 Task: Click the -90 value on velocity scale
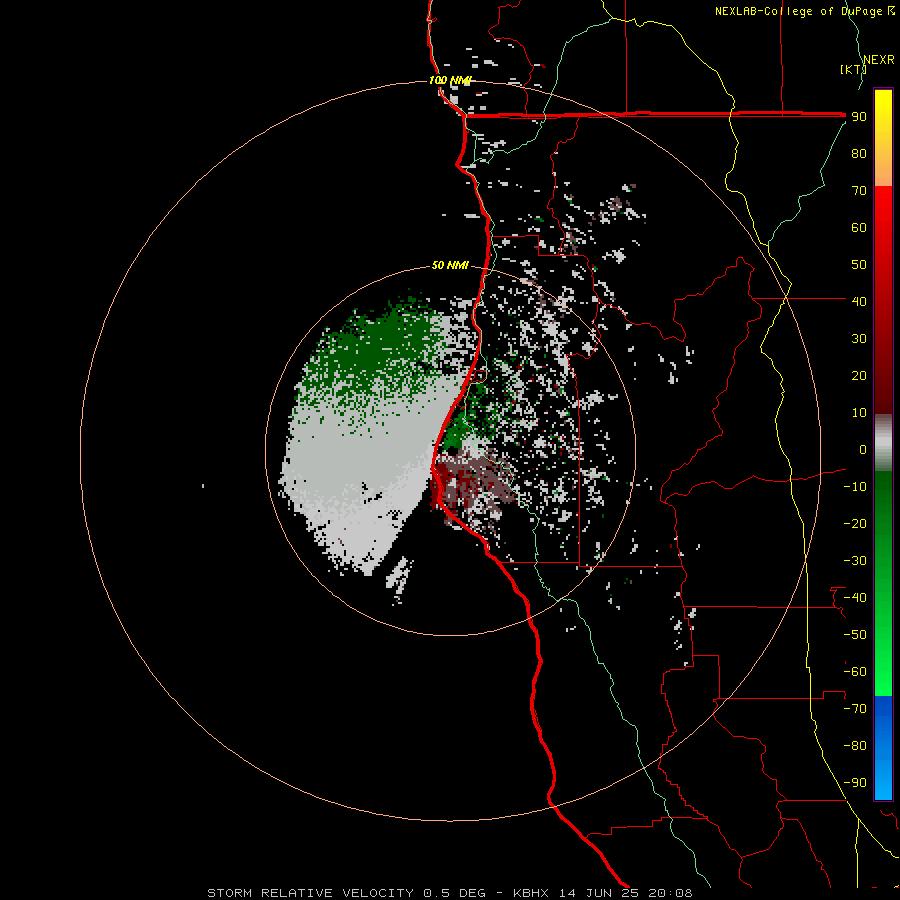pos(855,783)
